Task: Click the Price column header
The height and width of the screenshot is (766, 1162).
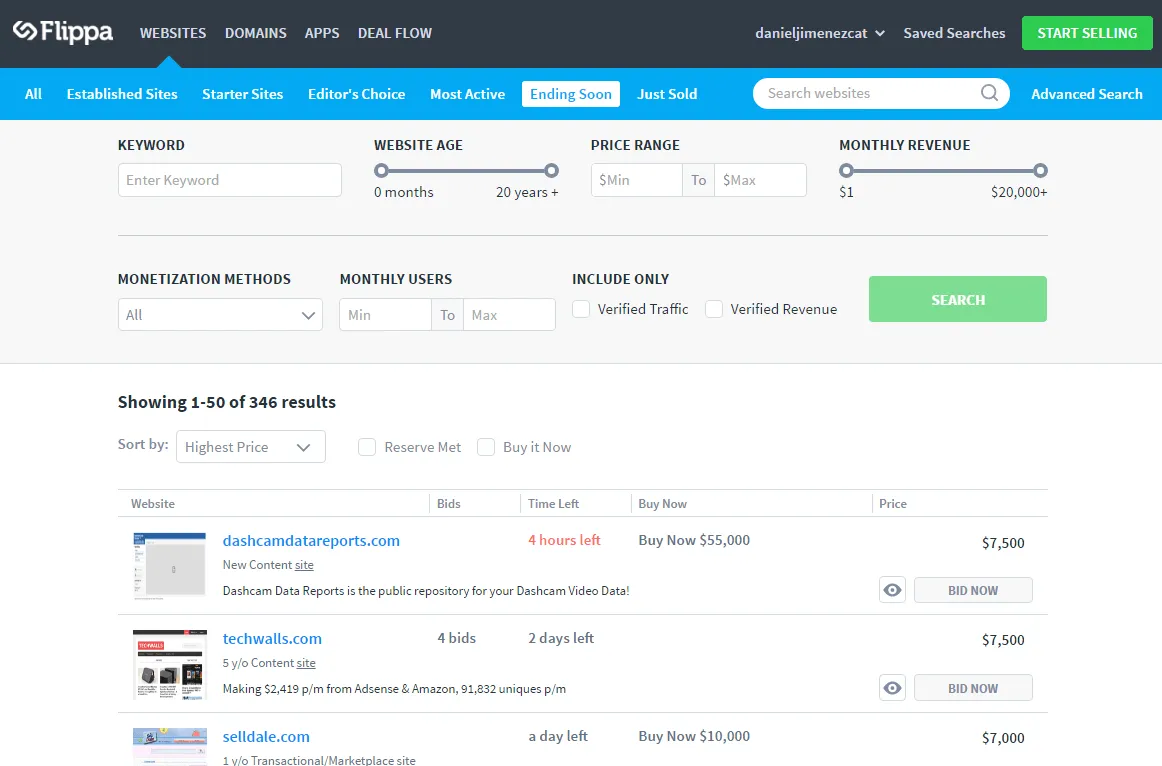Action: point(892,504)
